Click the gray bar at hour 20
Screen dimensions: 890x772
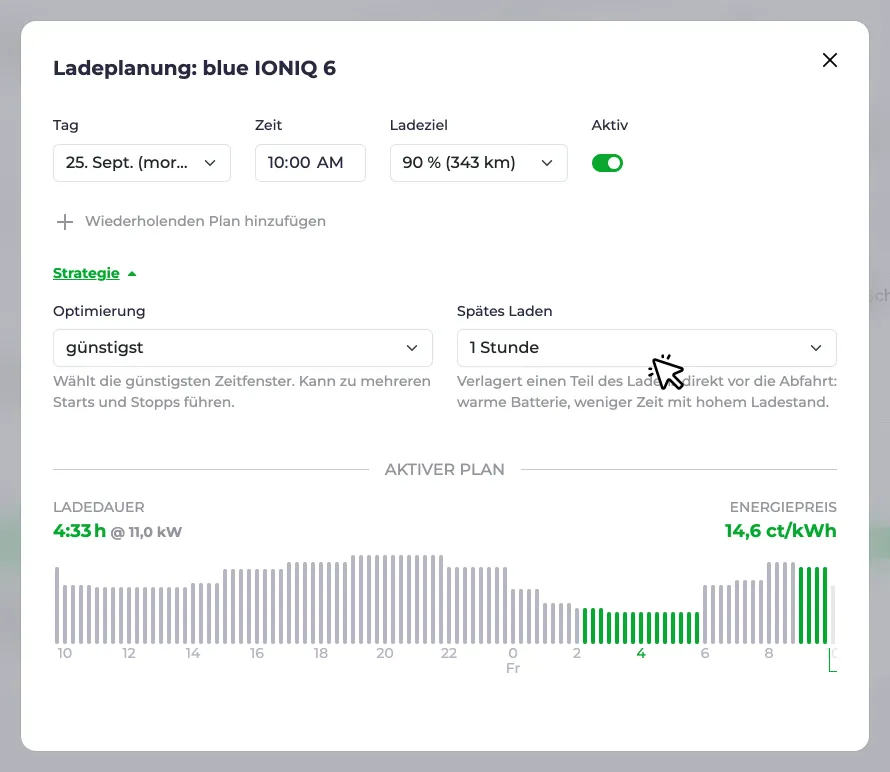[385, 599]
